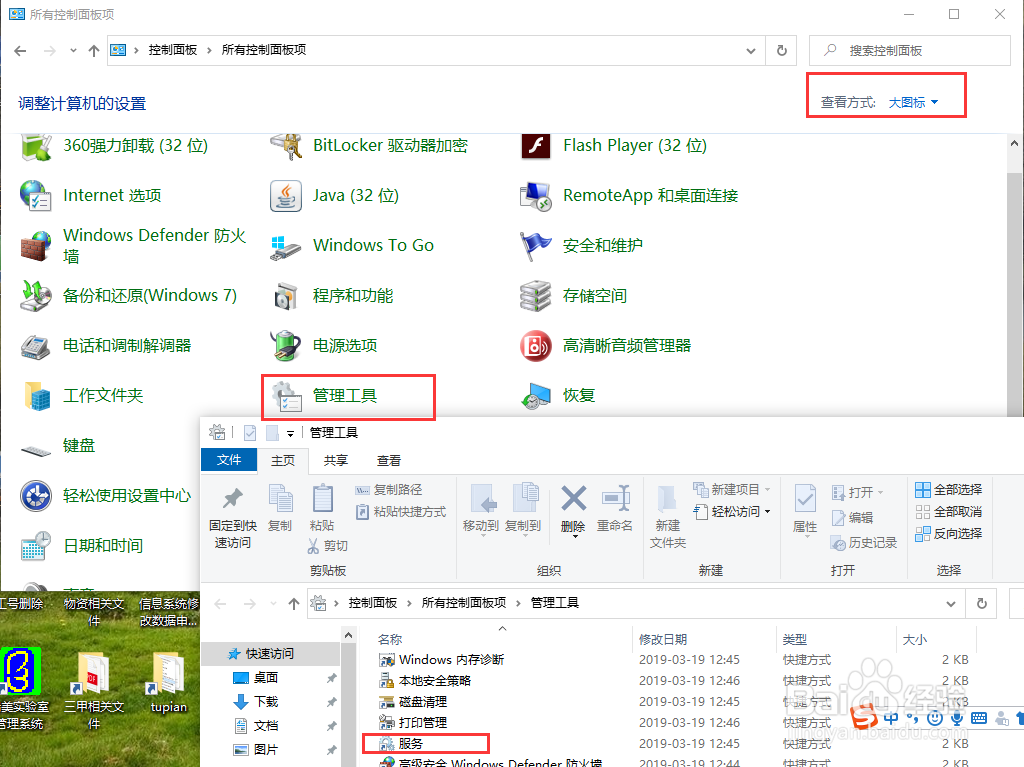Expand 打开 dropdown arrow in ribbon
Viewport: 1024px width, 767px height.
pos(880,492)
